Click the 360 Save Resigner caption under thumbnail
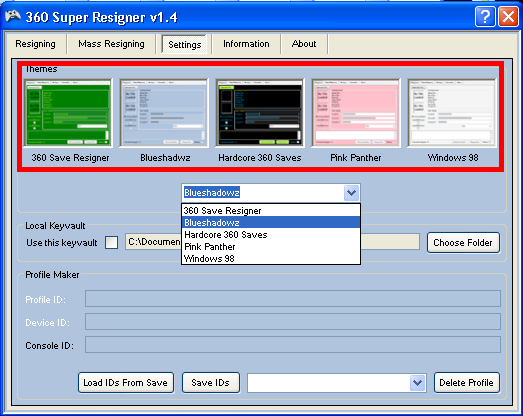Viewport: 523px width, 416px height. (70, 157)
